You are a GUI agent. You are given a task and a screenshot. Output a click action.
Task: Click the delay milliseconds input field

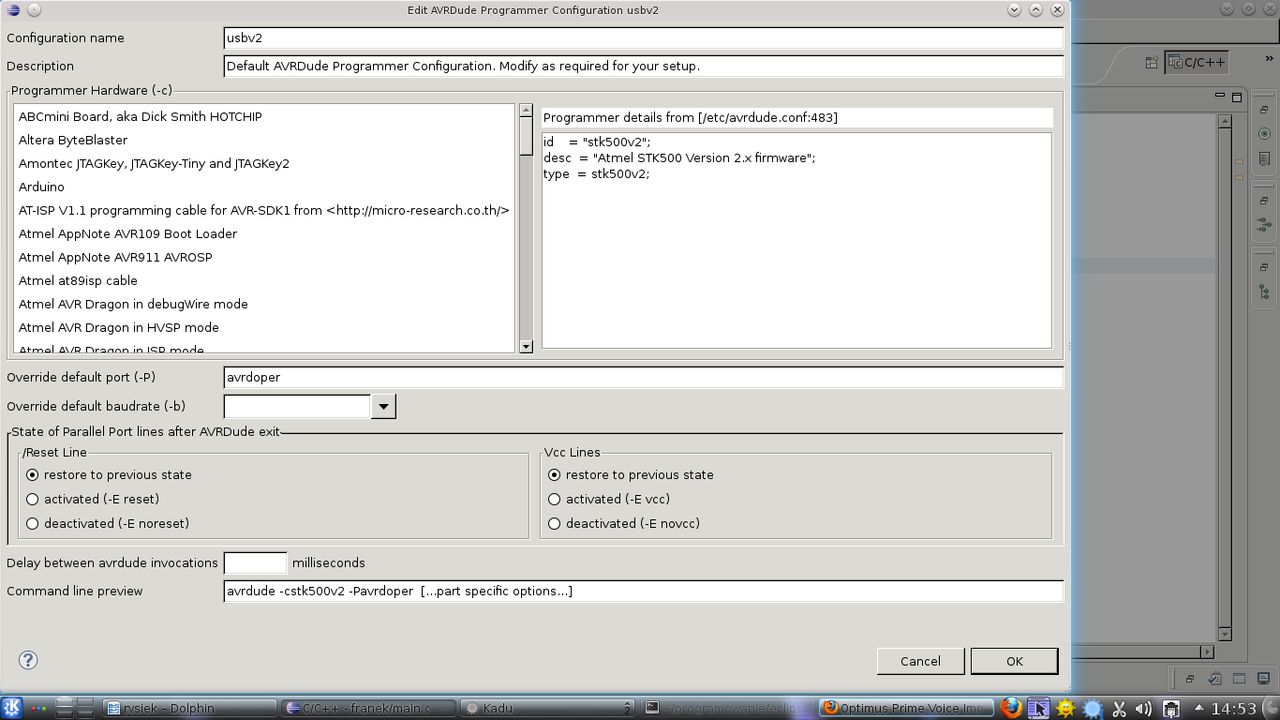tap(255, 563)
